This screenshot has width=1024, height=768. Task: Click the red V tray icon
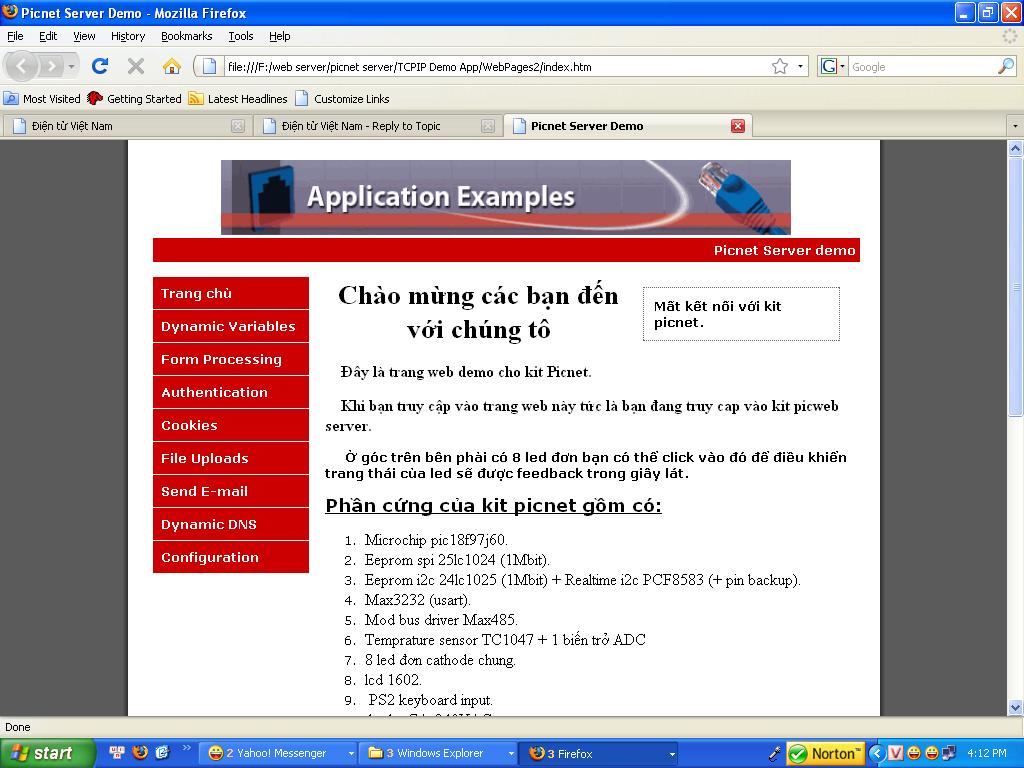click(895, 754)
